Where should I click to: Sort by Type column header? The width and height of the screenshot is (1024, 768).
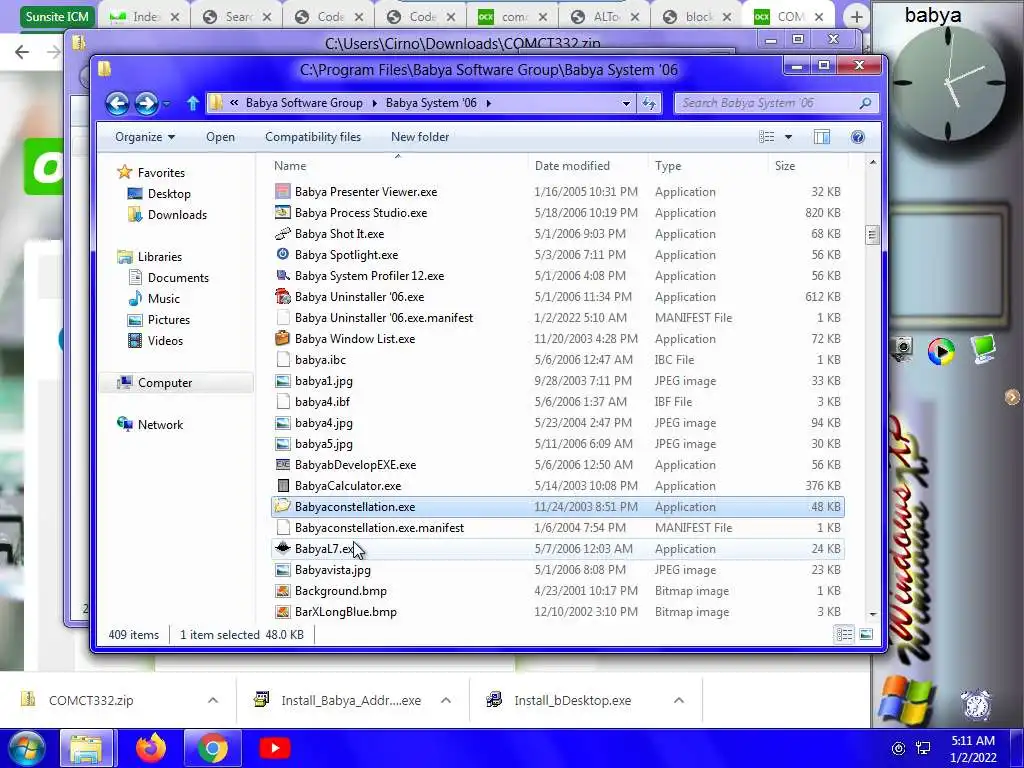[x=668, y=166]
